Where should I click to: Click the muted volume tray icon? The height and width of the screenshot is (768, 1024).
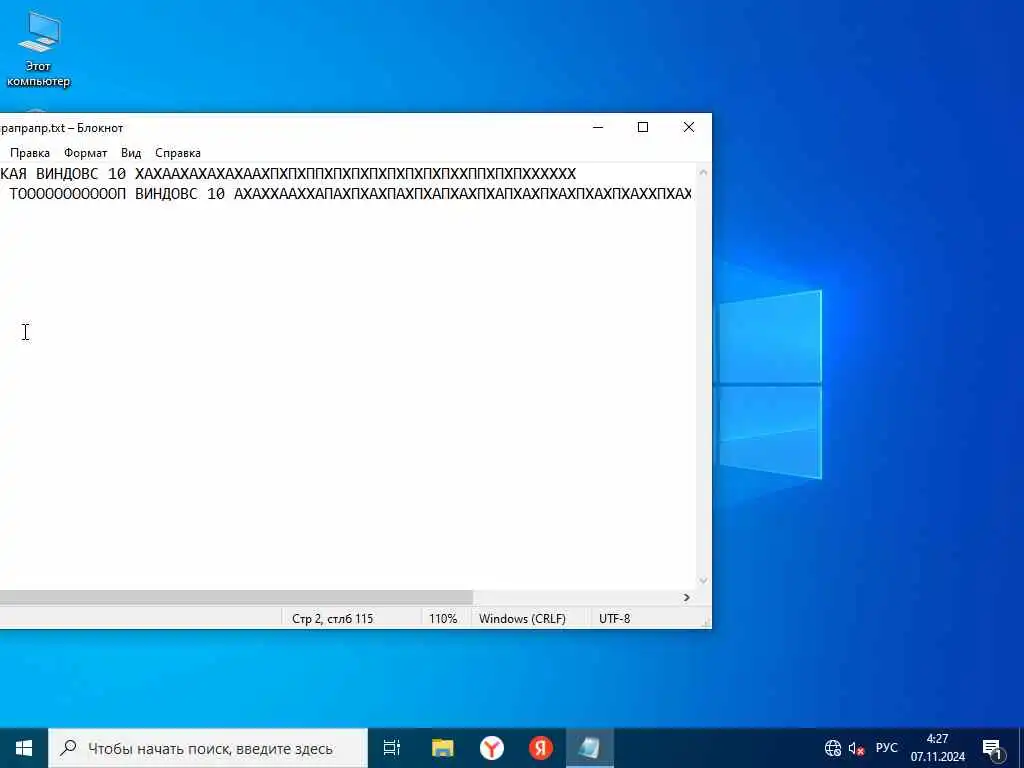(x=856, y=748)
